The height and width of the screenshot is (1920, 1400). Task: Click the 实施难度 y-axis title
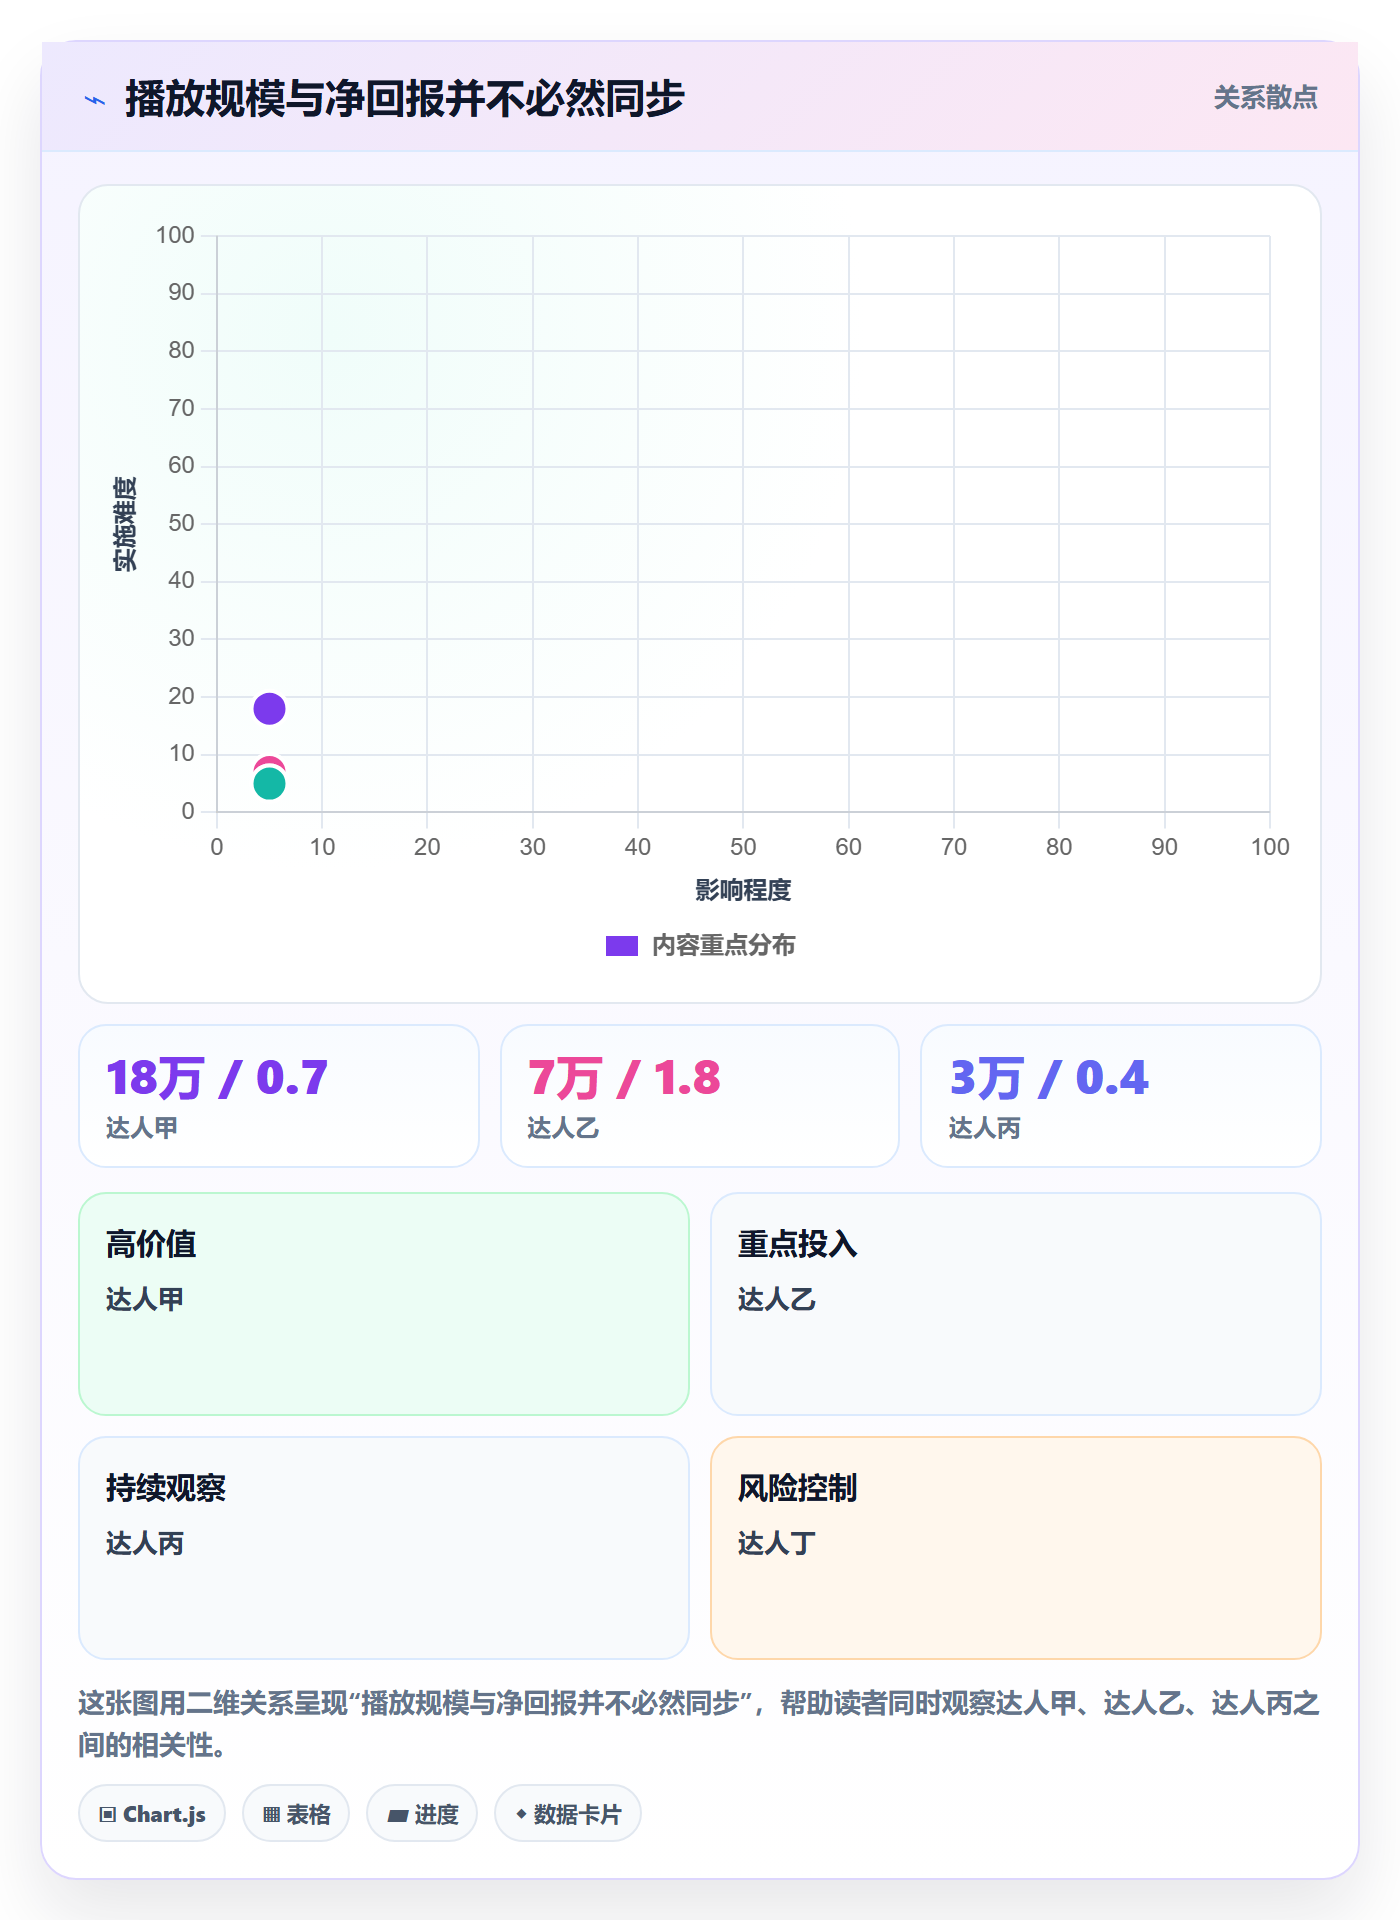pos(125,524)
